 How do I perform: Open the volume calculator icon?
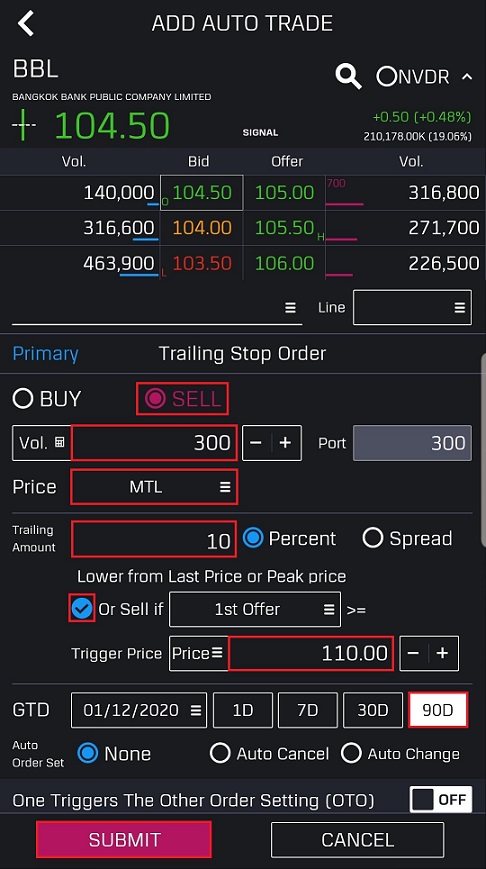pyautogui.click(x=60, y=442)
